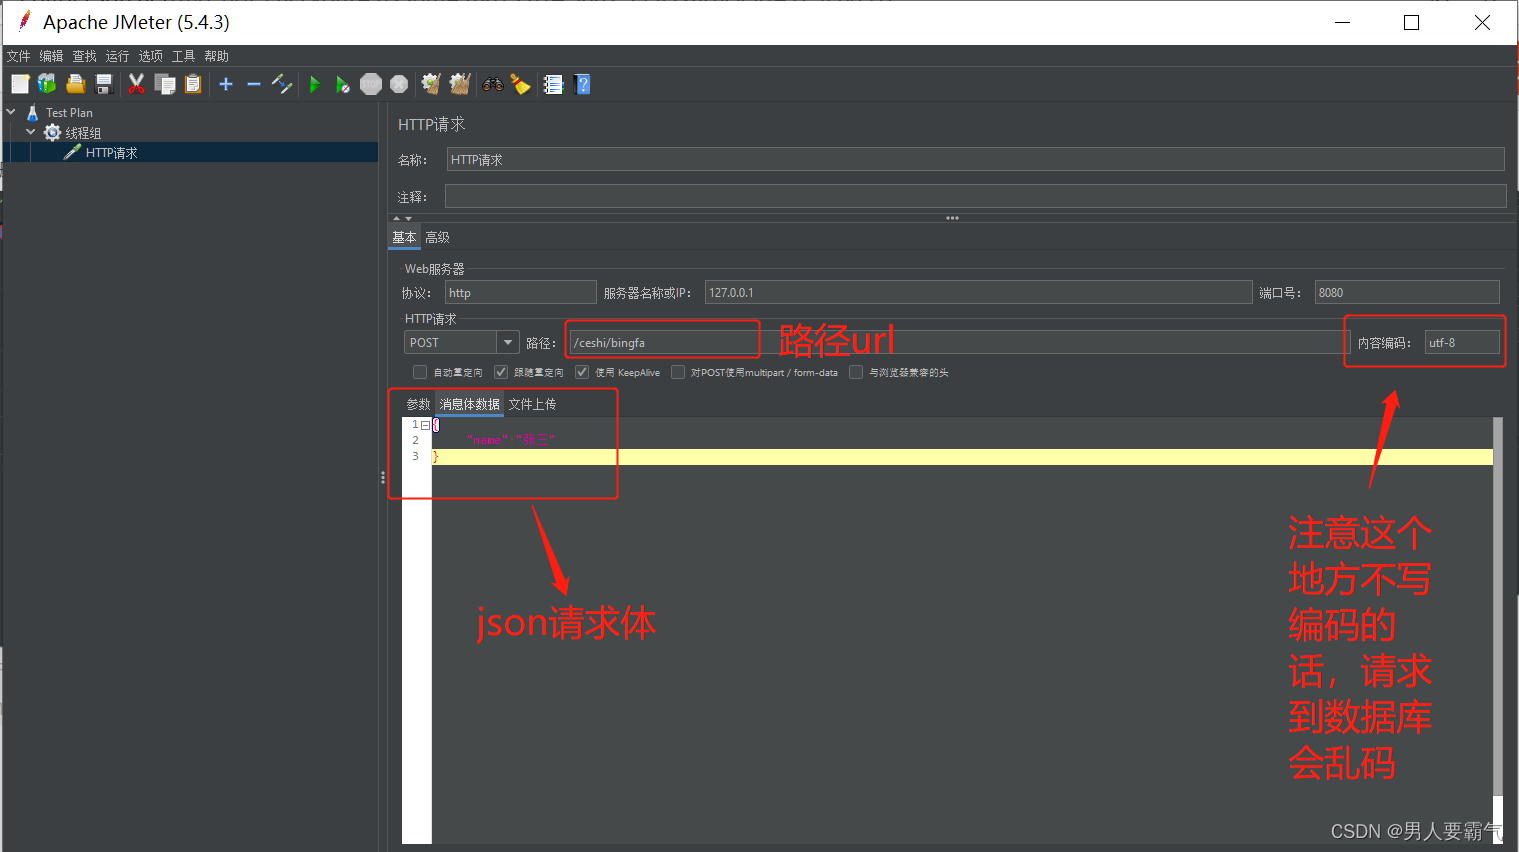Open the 帮助 menu

pyautogui.click(x=217, y=56)
